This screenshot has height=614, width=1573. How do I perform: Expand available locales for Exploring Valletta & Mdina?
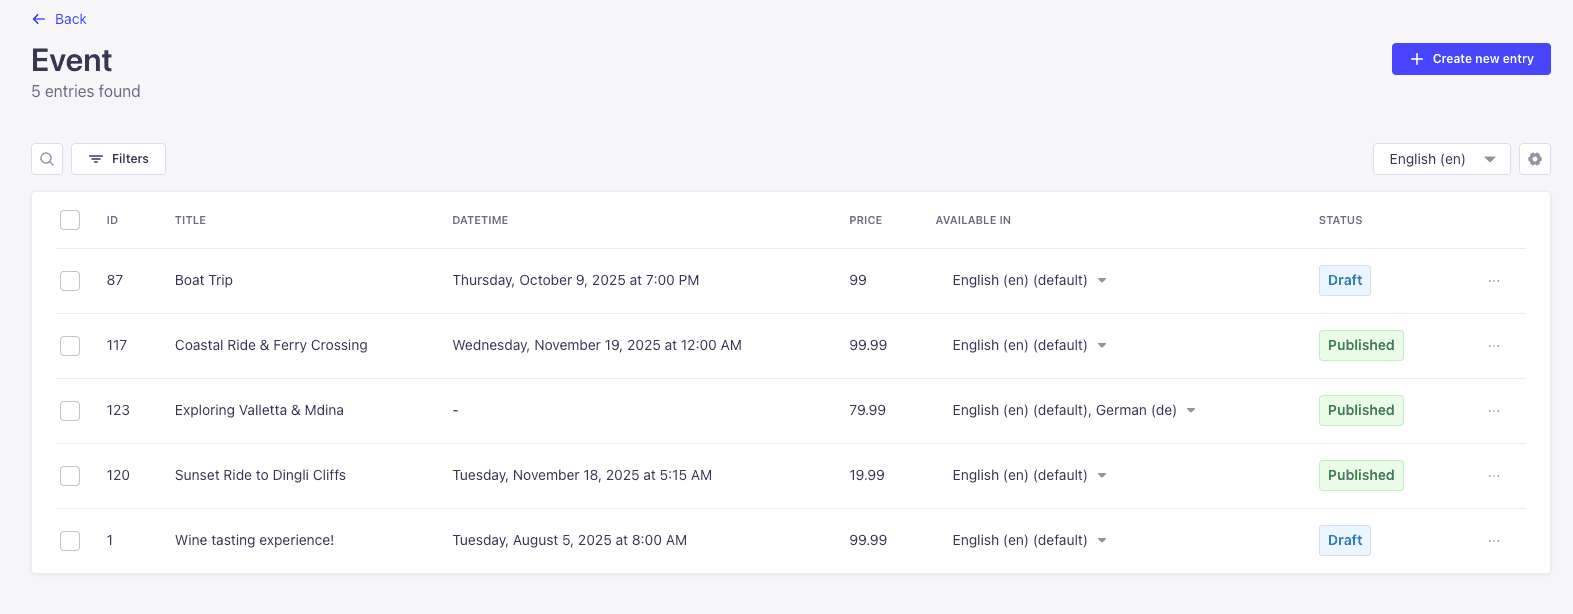[1191, 411]
